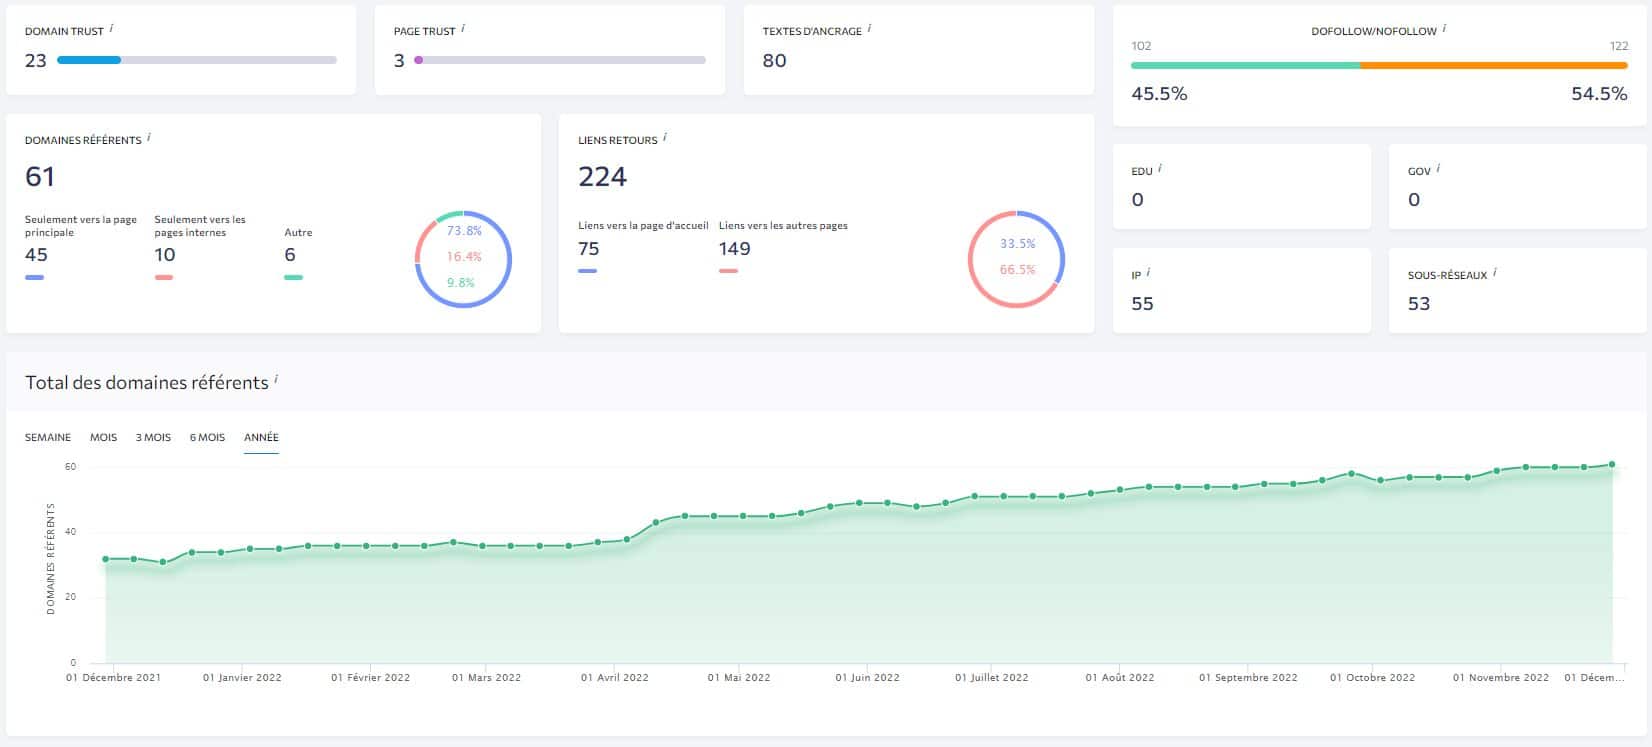The image size is (1652, 747).
Task: Click the 45.5% dofollow percentage
Action: click(x=1159, y=94)
